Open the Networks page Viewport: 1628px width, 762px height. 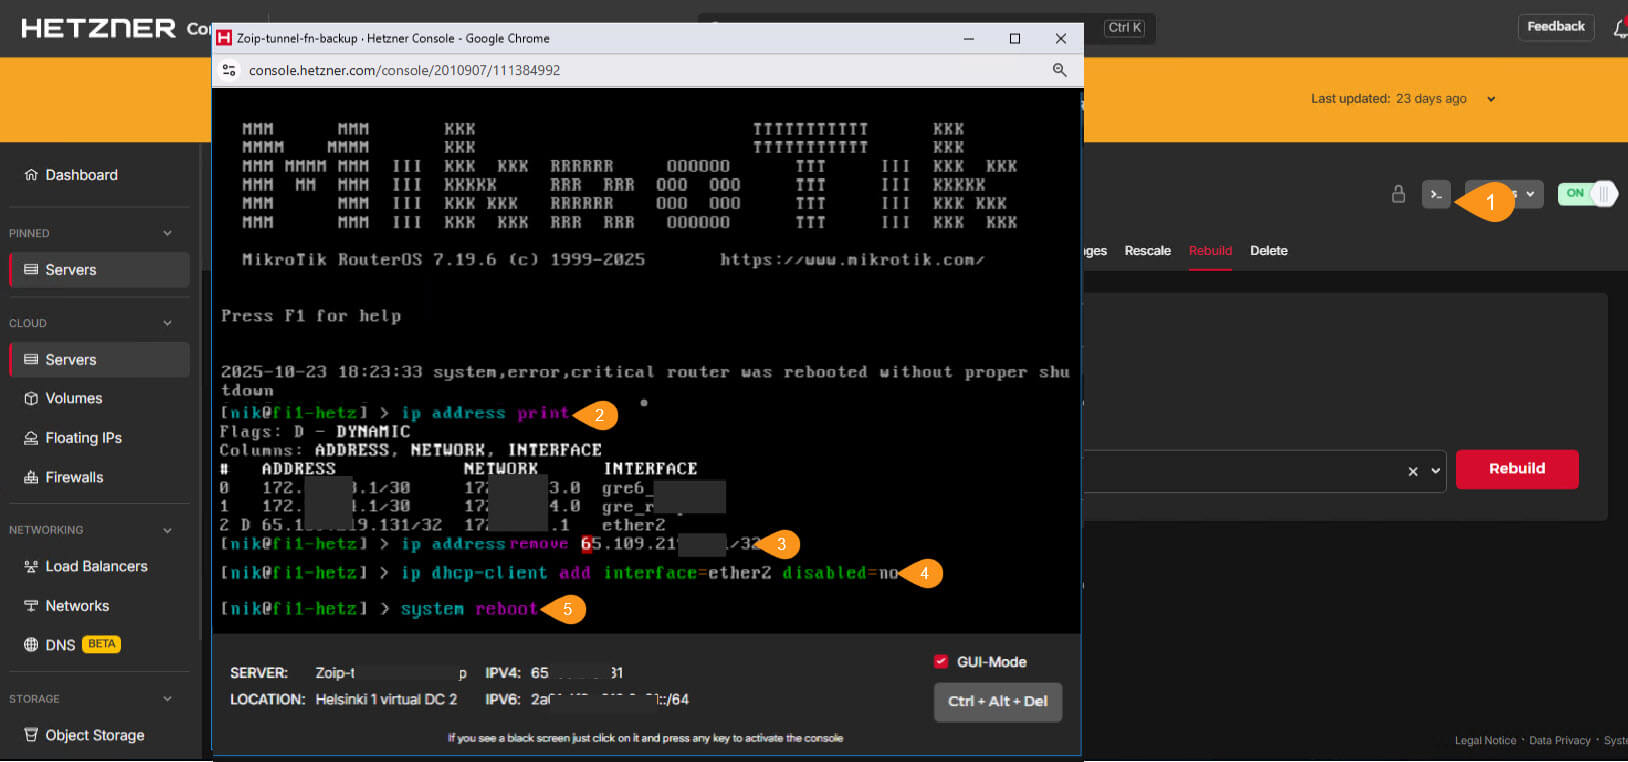pyautogui.click(x=66, y=606)
